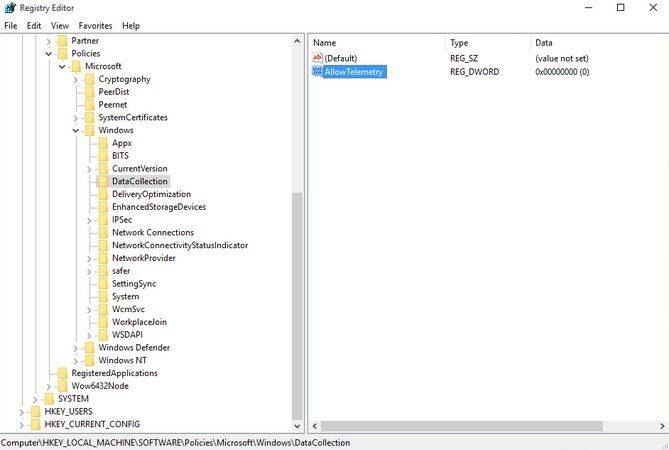Click the values pane scroll right arrow
The width and height of the screenshot is (669, 450).
662,426
